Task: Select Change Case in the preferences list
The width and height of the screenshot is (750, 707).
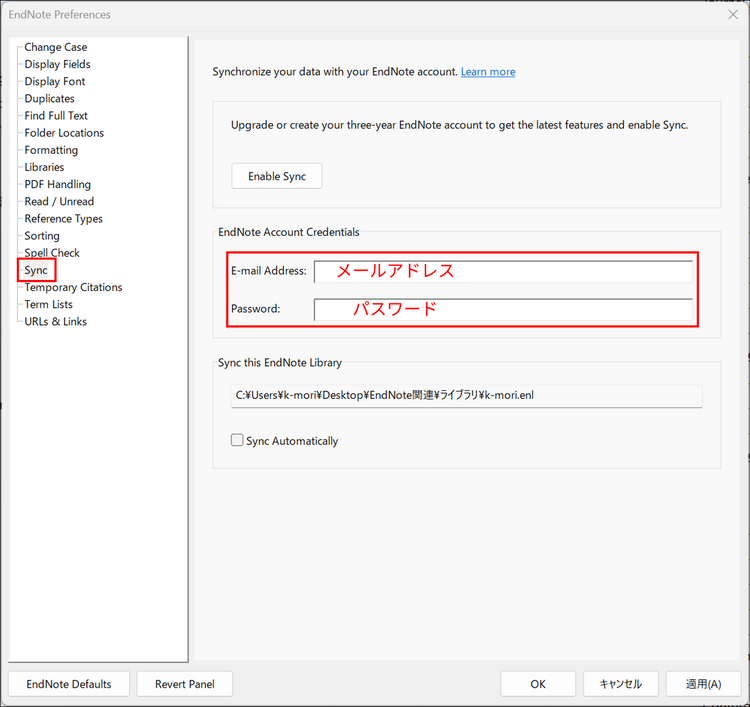Action: [55, 47]
